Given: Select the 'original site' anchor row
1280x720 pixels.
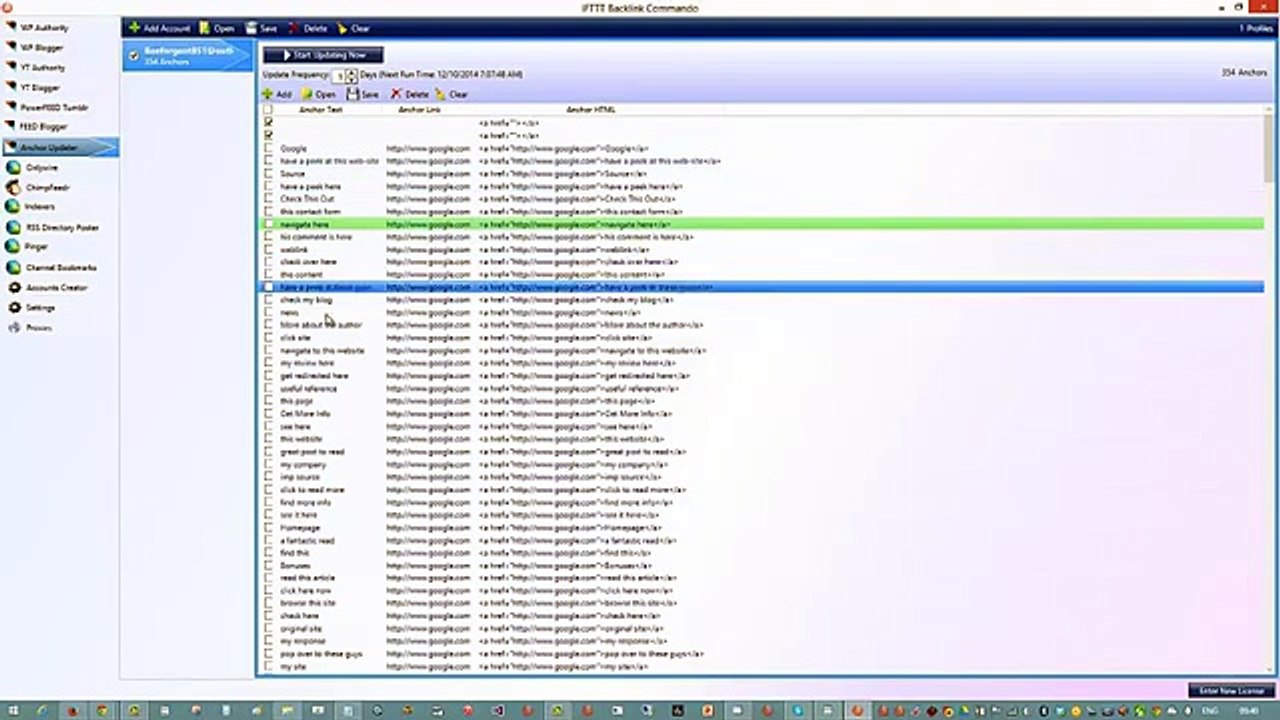Looking at the screenshot, I should point(762,628).
